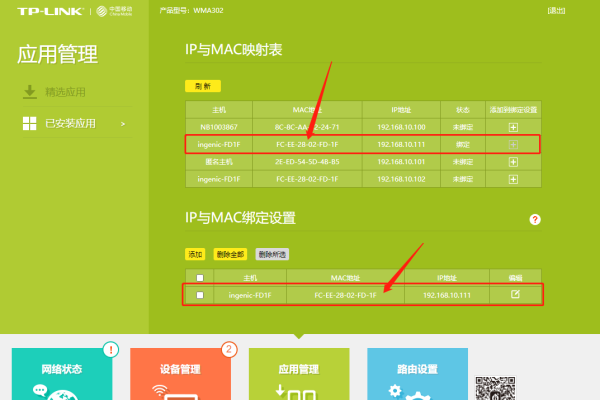This screenshot has height=400, width=600.
Task: Open the red question mark help
Action: (x=535, y=219)
